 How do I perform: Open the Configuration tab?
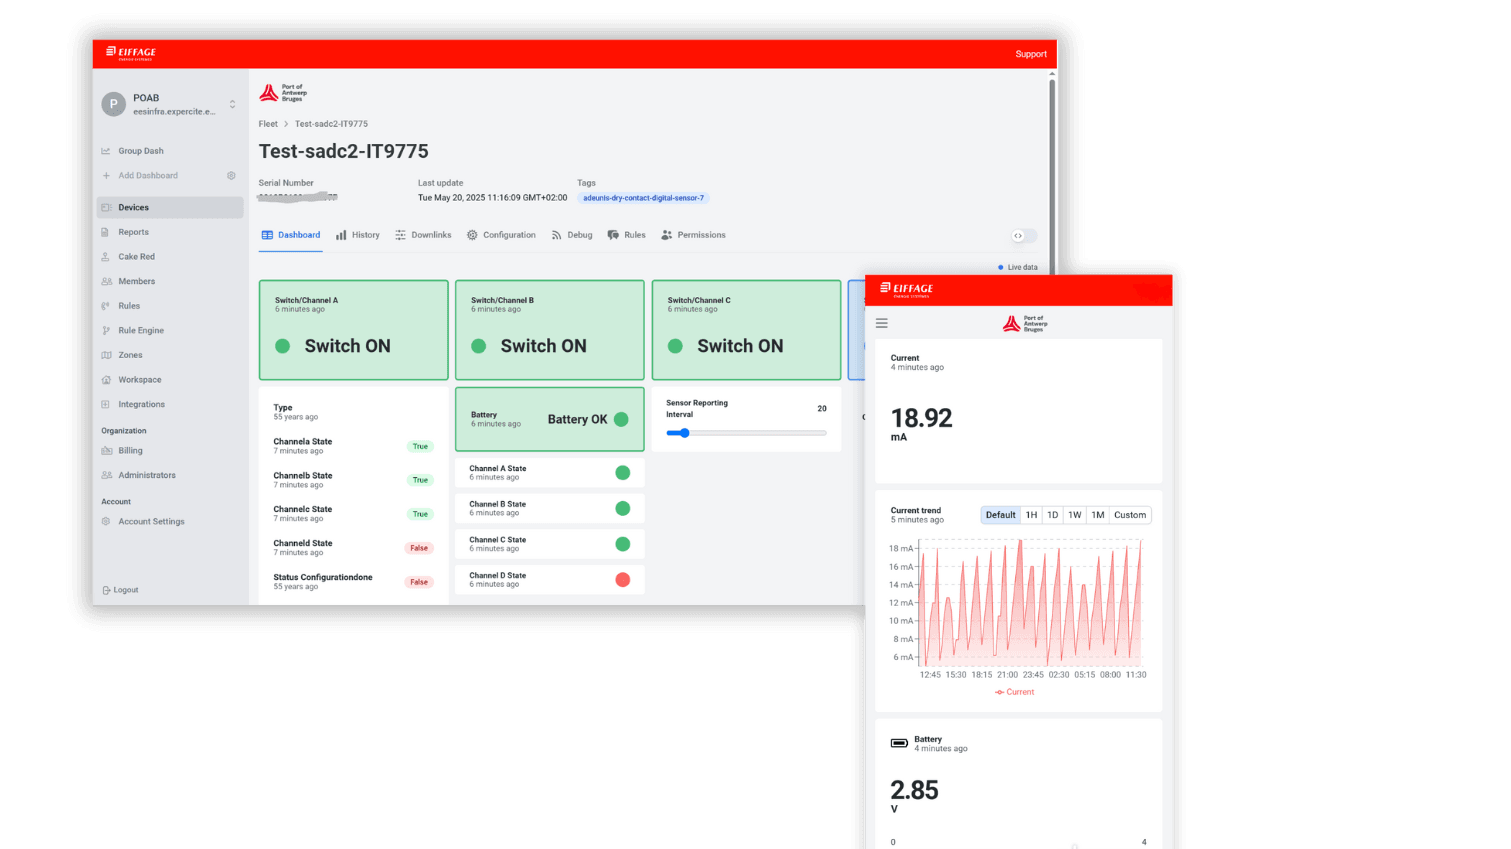click(501, 235)
